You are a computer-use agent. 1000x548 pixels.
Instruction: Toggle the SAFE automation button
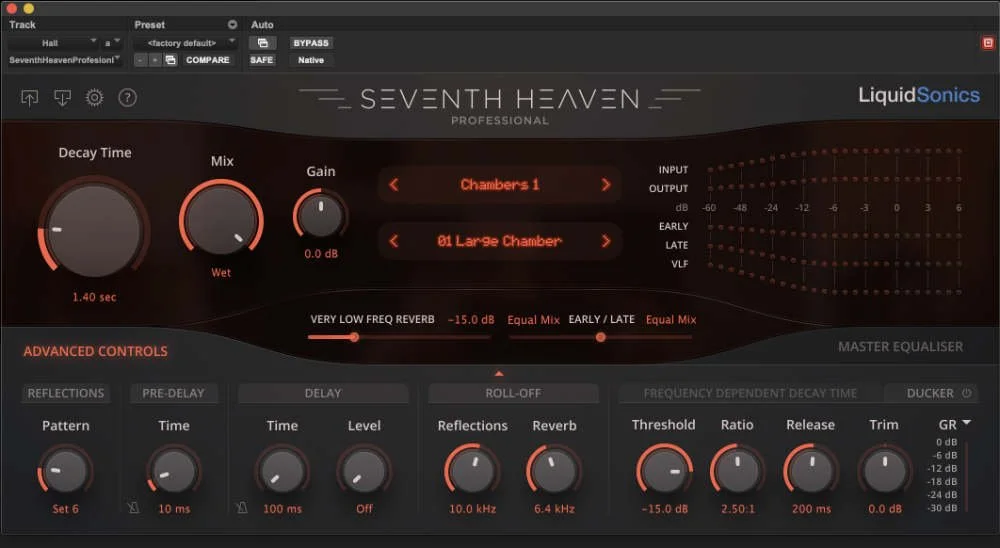coord(261,60)
